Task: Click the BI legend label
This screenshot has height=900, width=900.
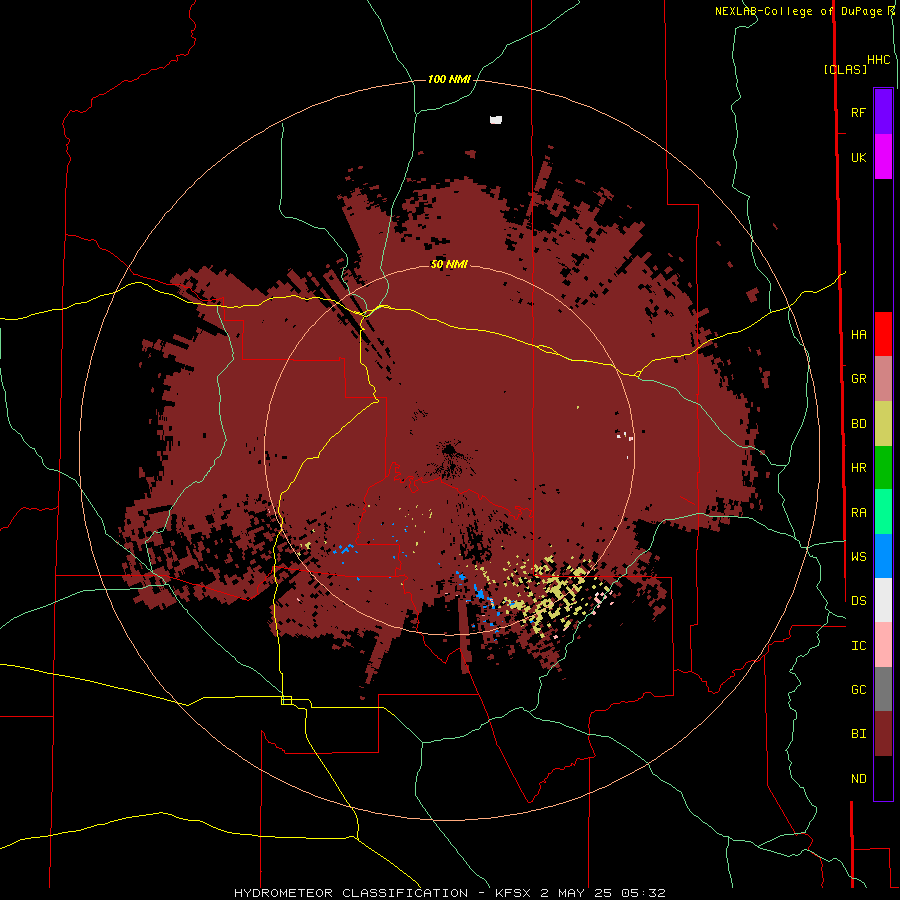Action: tap(858, 734)
